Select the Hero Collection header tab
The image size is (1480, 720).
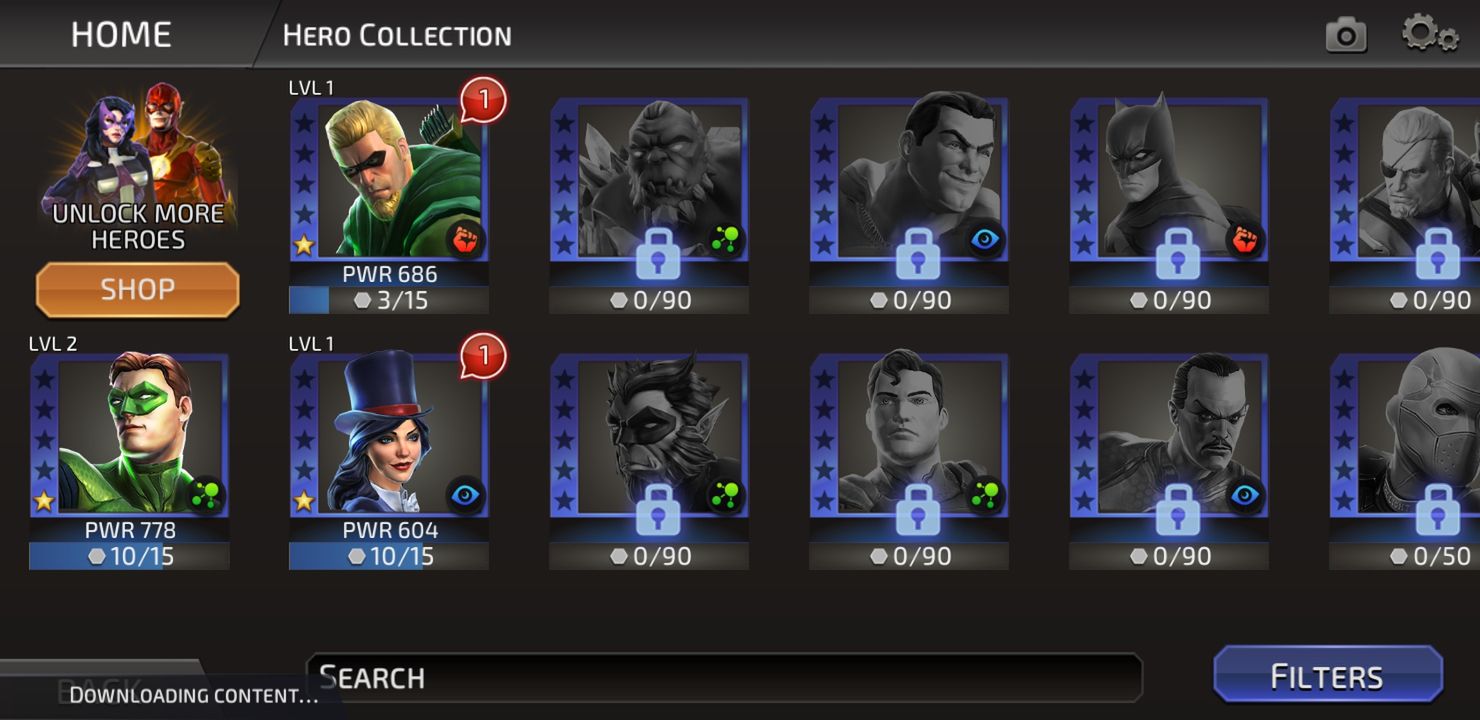(397, 36)
